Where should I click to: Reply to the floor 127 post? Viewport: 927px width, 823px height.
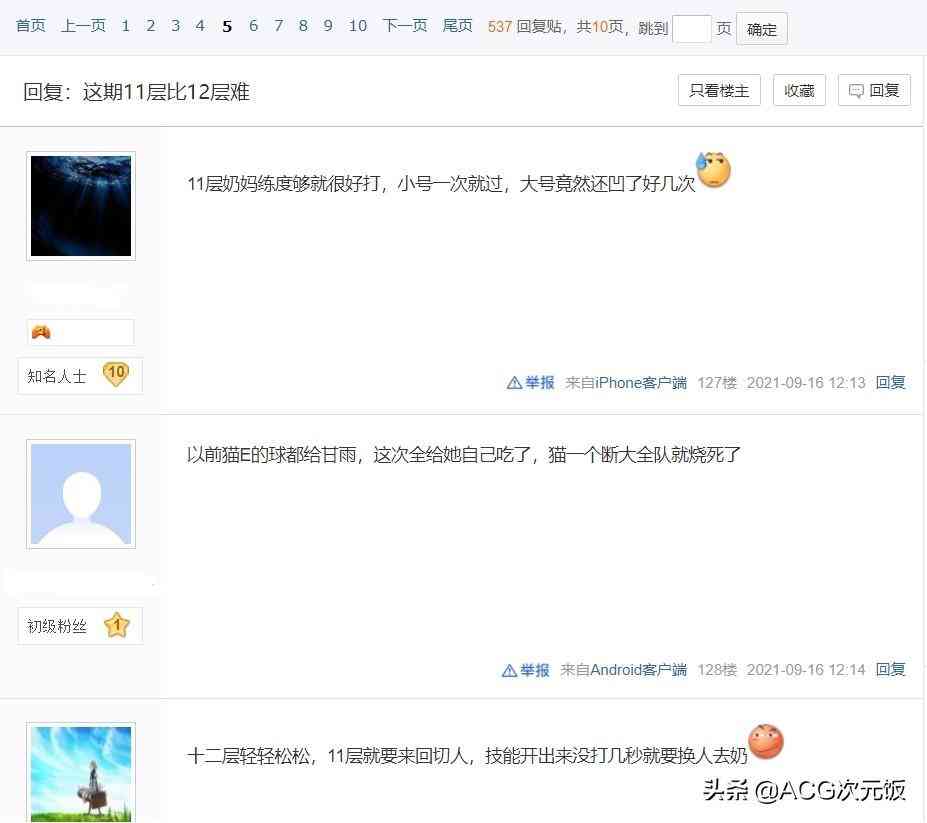(890, 383)
